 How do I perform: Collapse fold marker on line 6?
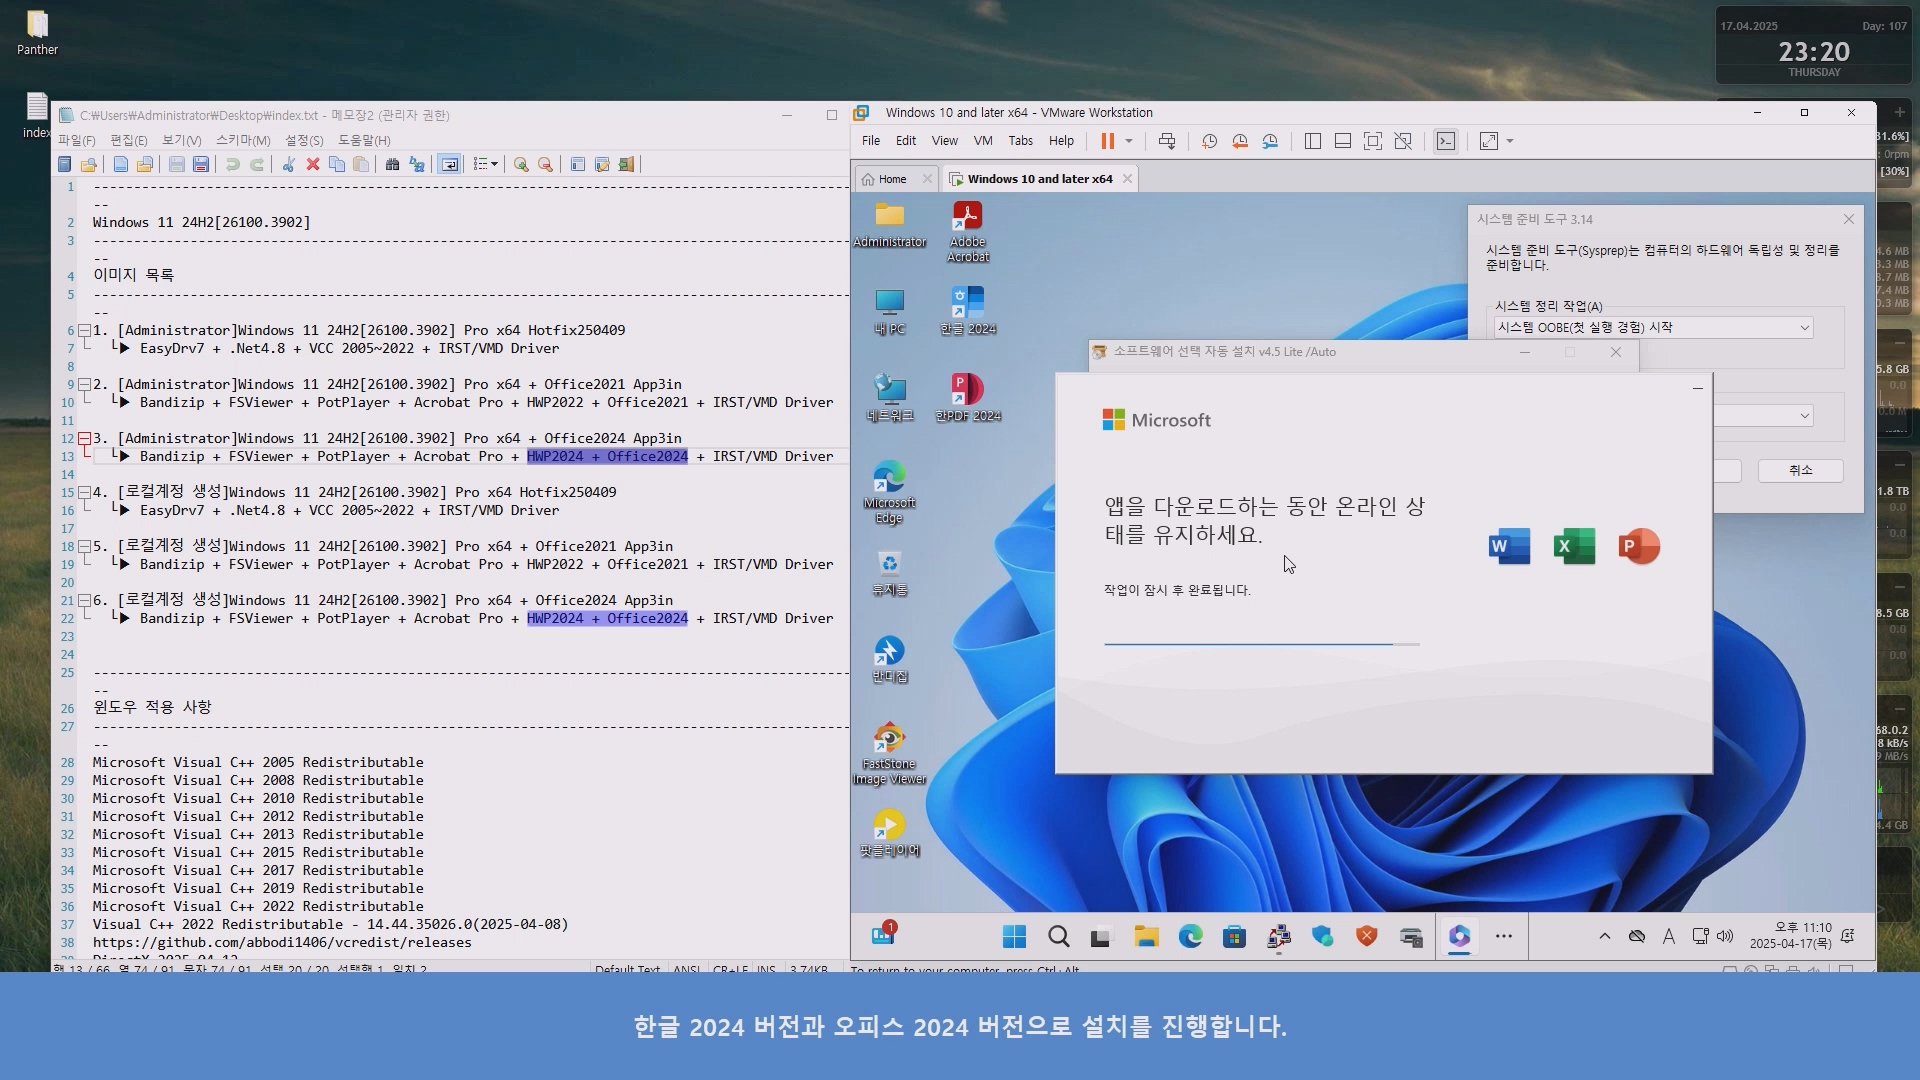pyautogui.click(x=85, y=330)
